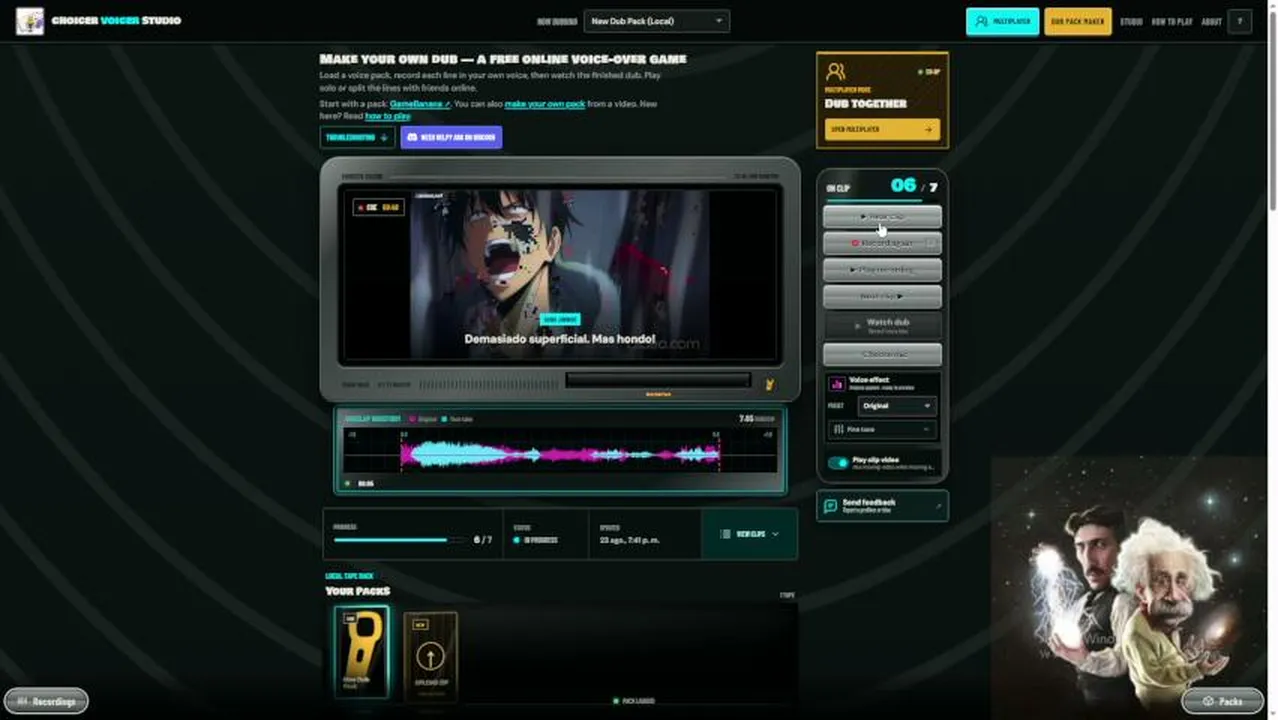
Task: Click the Choose mic button
Action: [882, 354]
